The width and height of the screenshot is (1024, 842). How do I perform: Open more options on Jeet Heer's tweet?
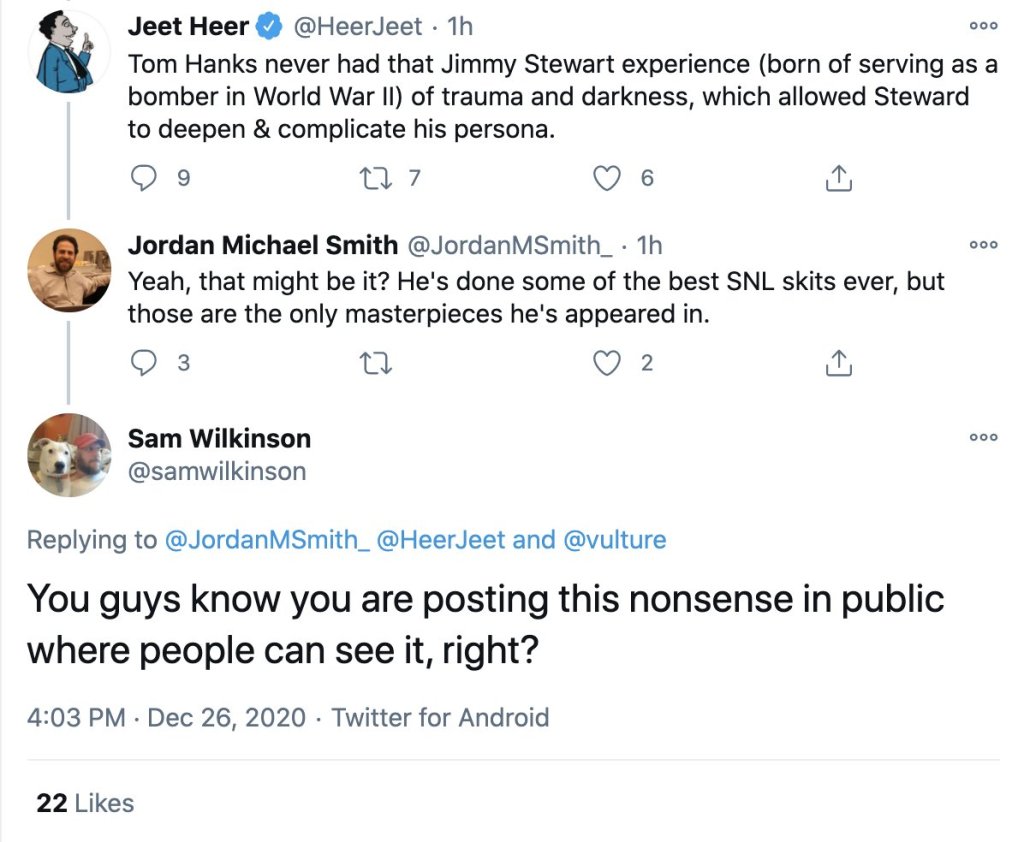pos(983,27)
